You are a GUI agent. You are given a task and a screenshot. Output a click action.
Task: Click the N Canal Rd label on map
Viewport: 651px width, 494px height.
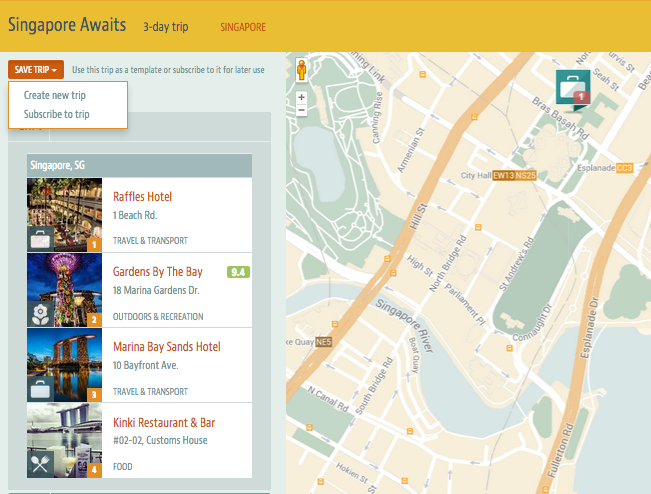click(328, 399)
